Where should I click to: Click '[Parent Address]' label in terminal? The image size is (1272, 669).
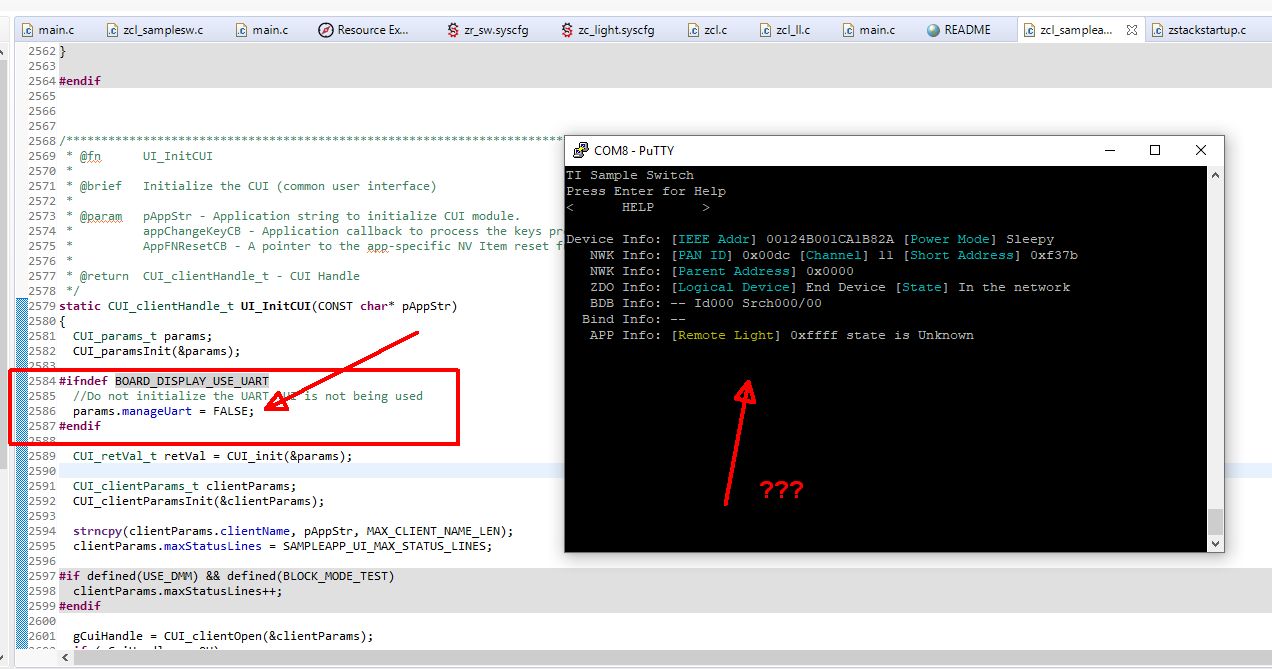pyautogui.click(x=734, y=271)
